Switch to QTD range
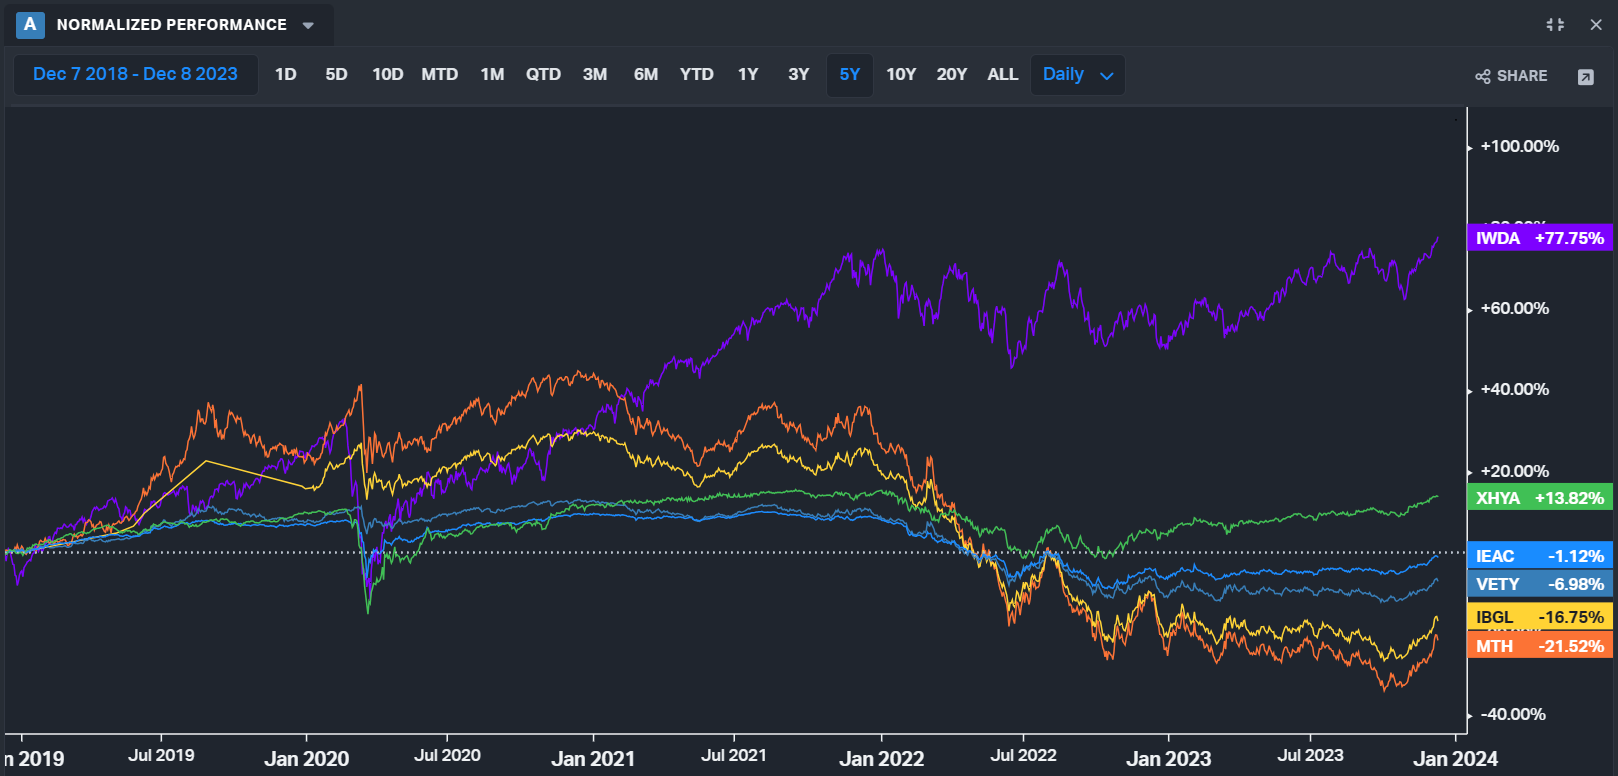 click(x=544, y=74)
